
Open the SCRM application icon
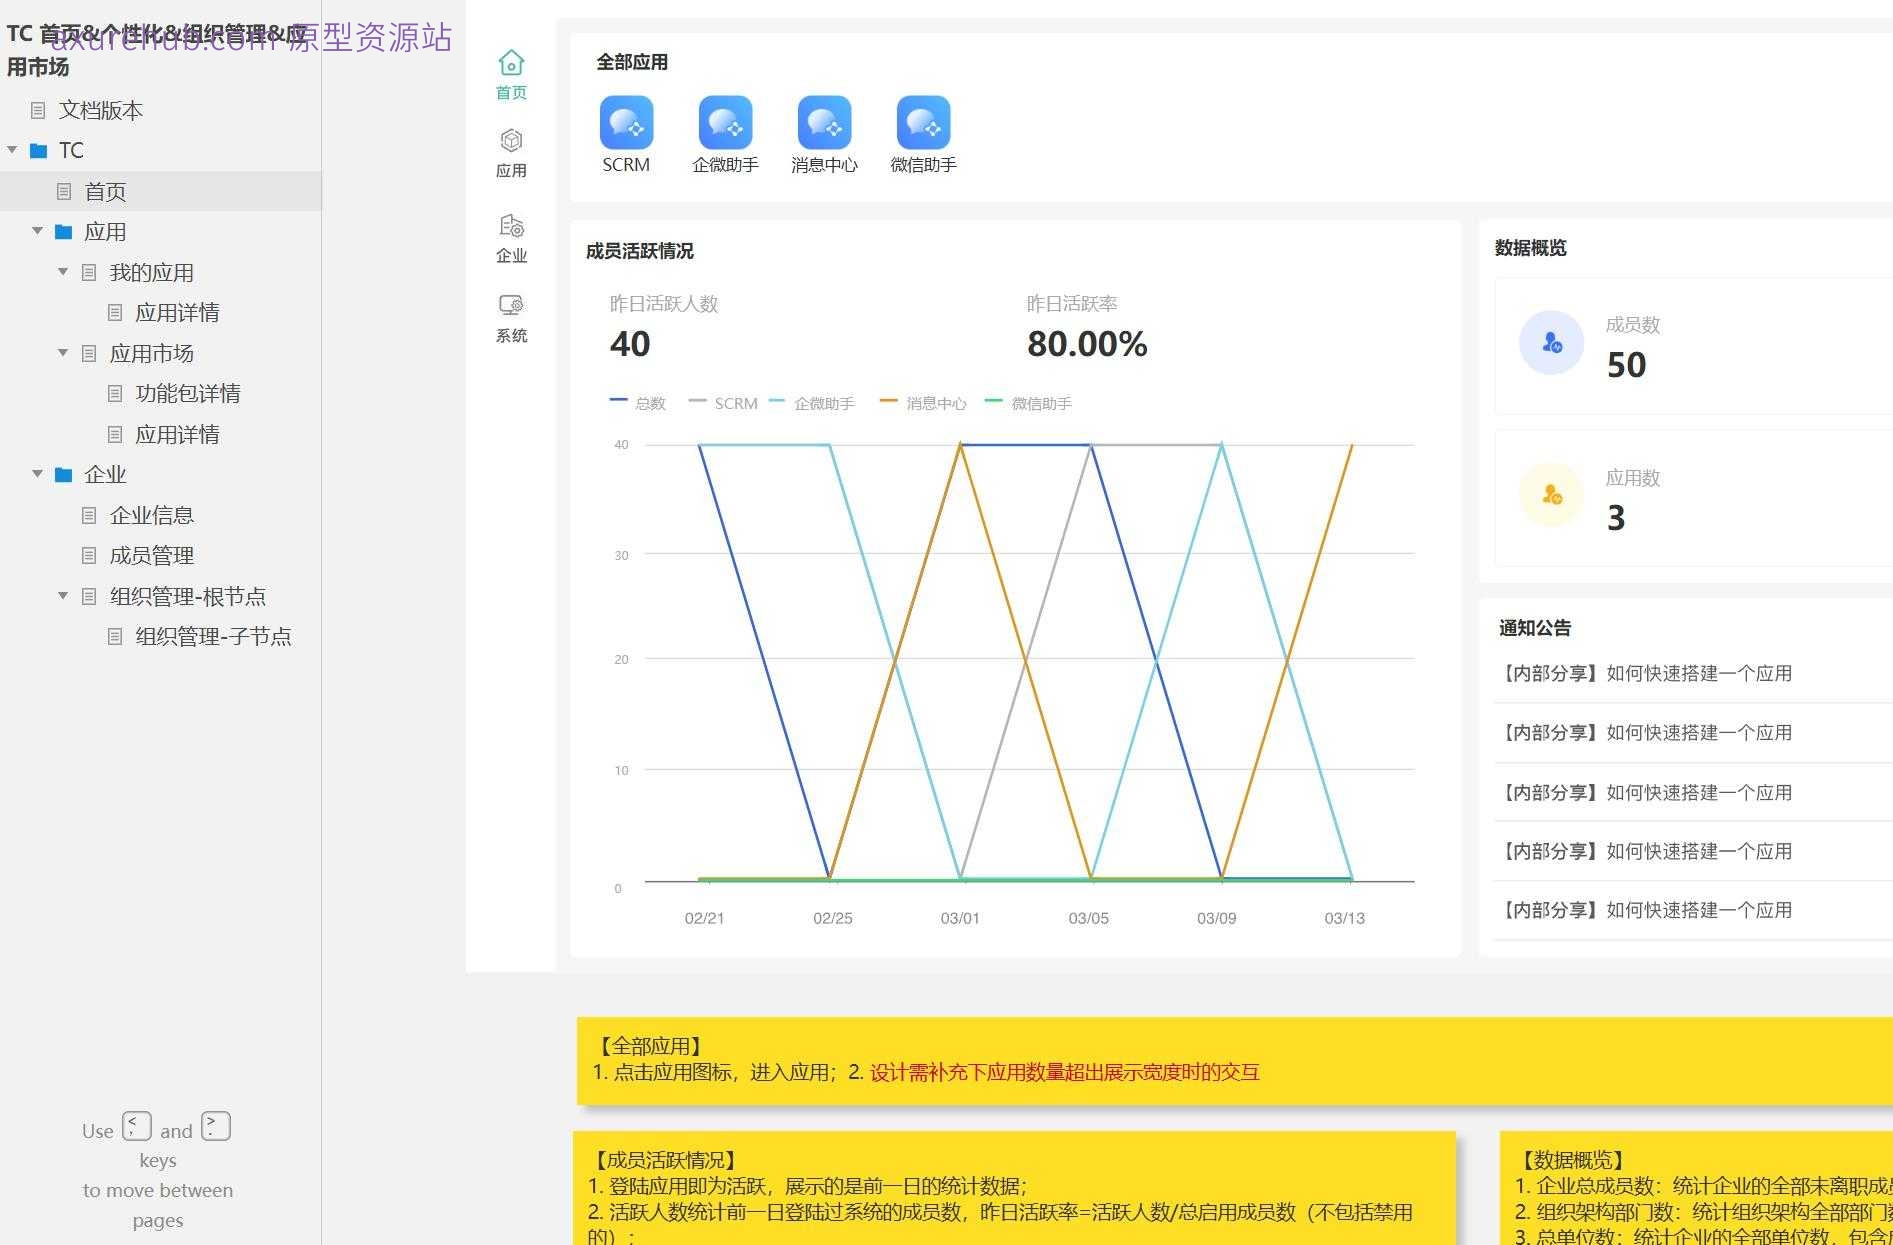pos(626,125)
